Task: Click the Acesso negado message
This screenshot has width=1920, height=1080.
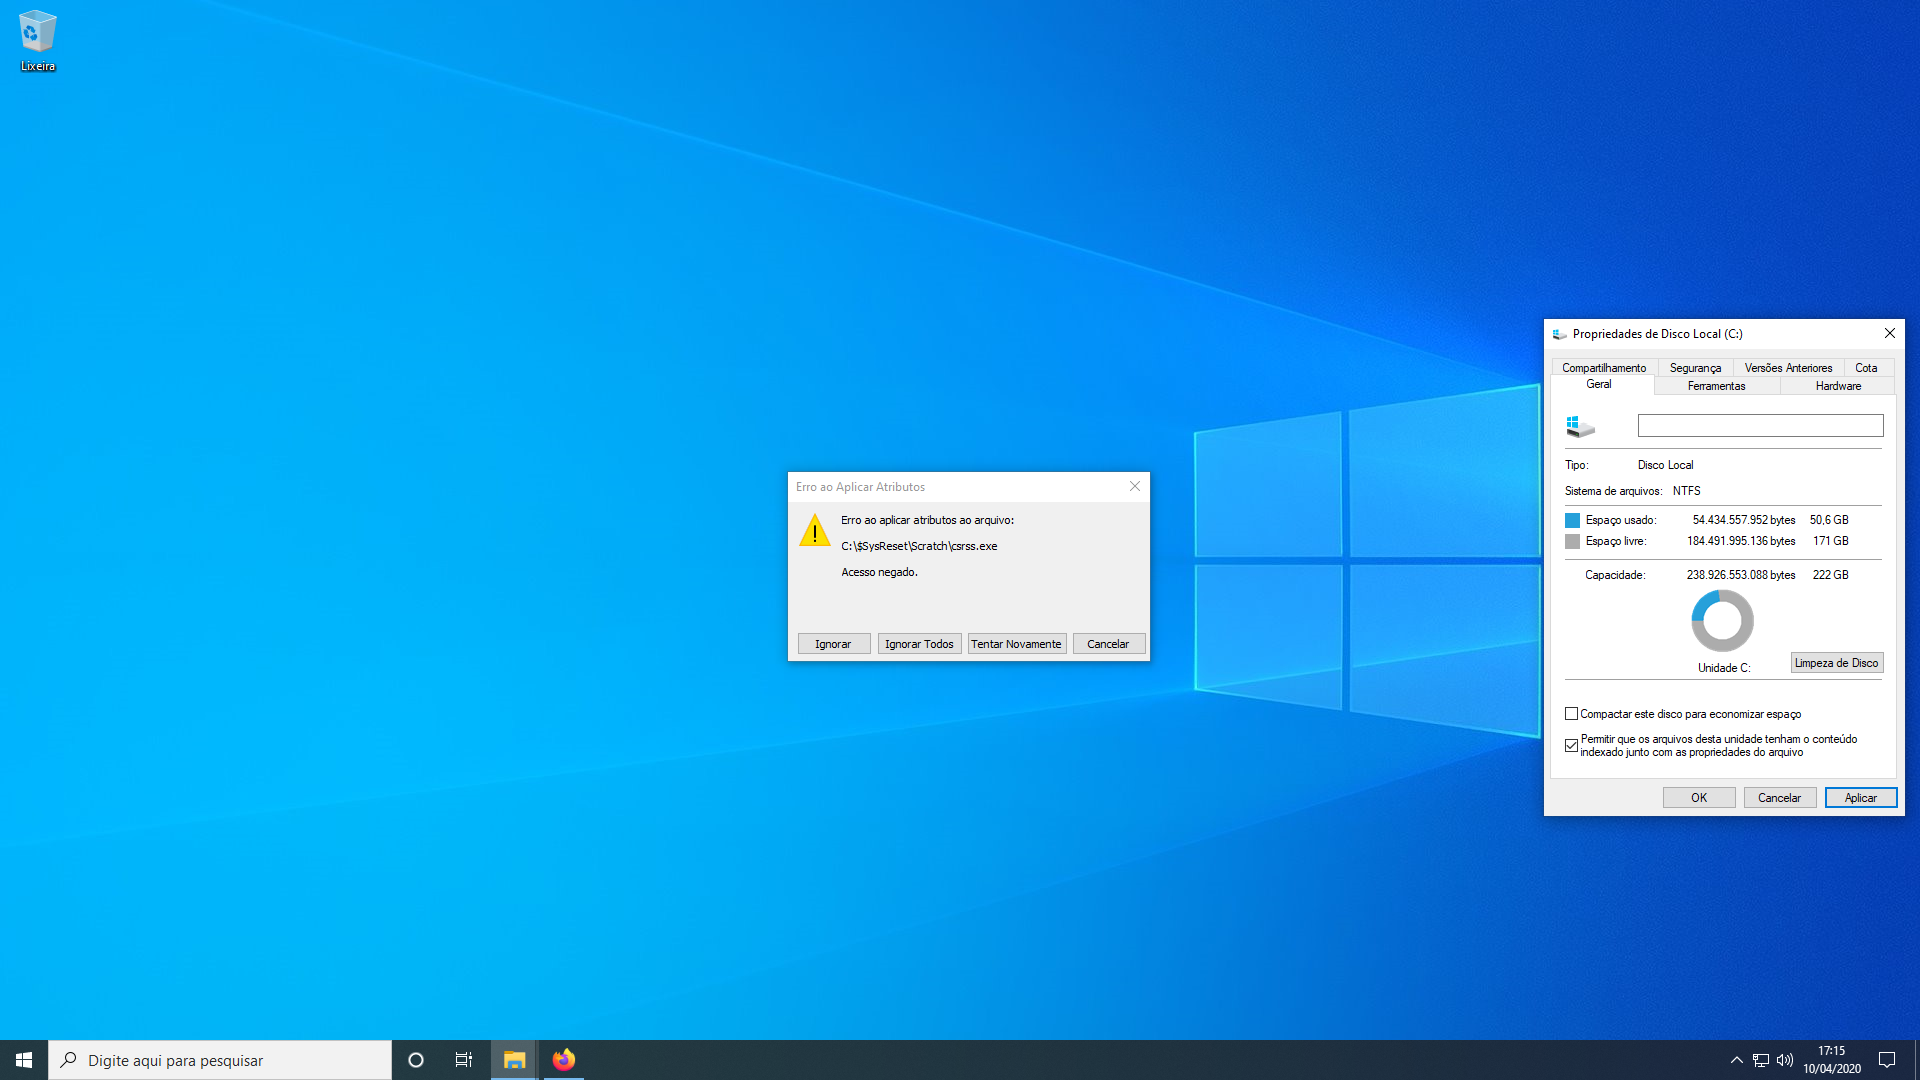Action: (x=879, y=572)
